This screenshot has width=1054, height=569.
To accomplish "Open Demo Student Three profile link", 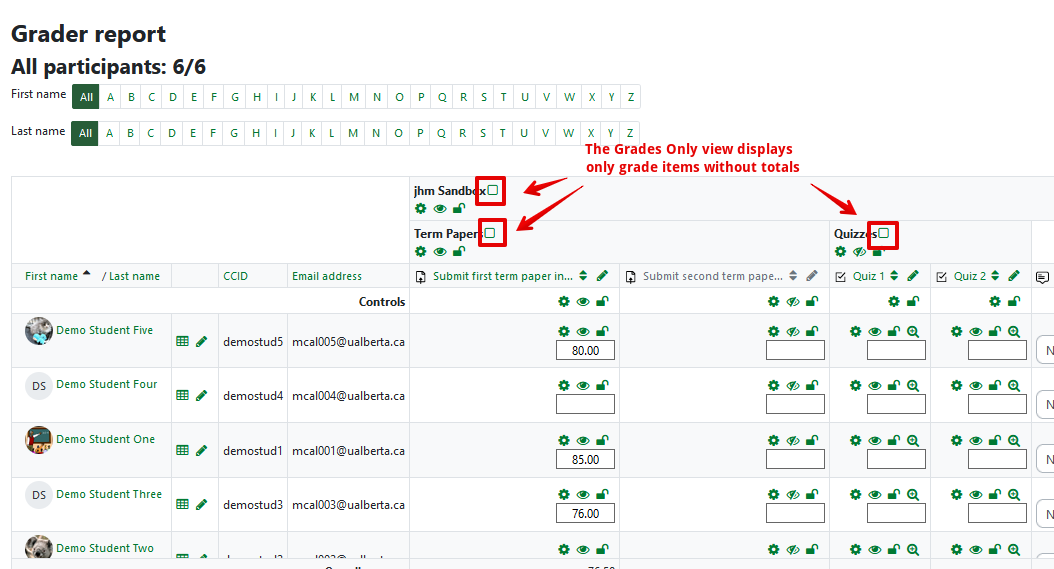I will [108, 494].
